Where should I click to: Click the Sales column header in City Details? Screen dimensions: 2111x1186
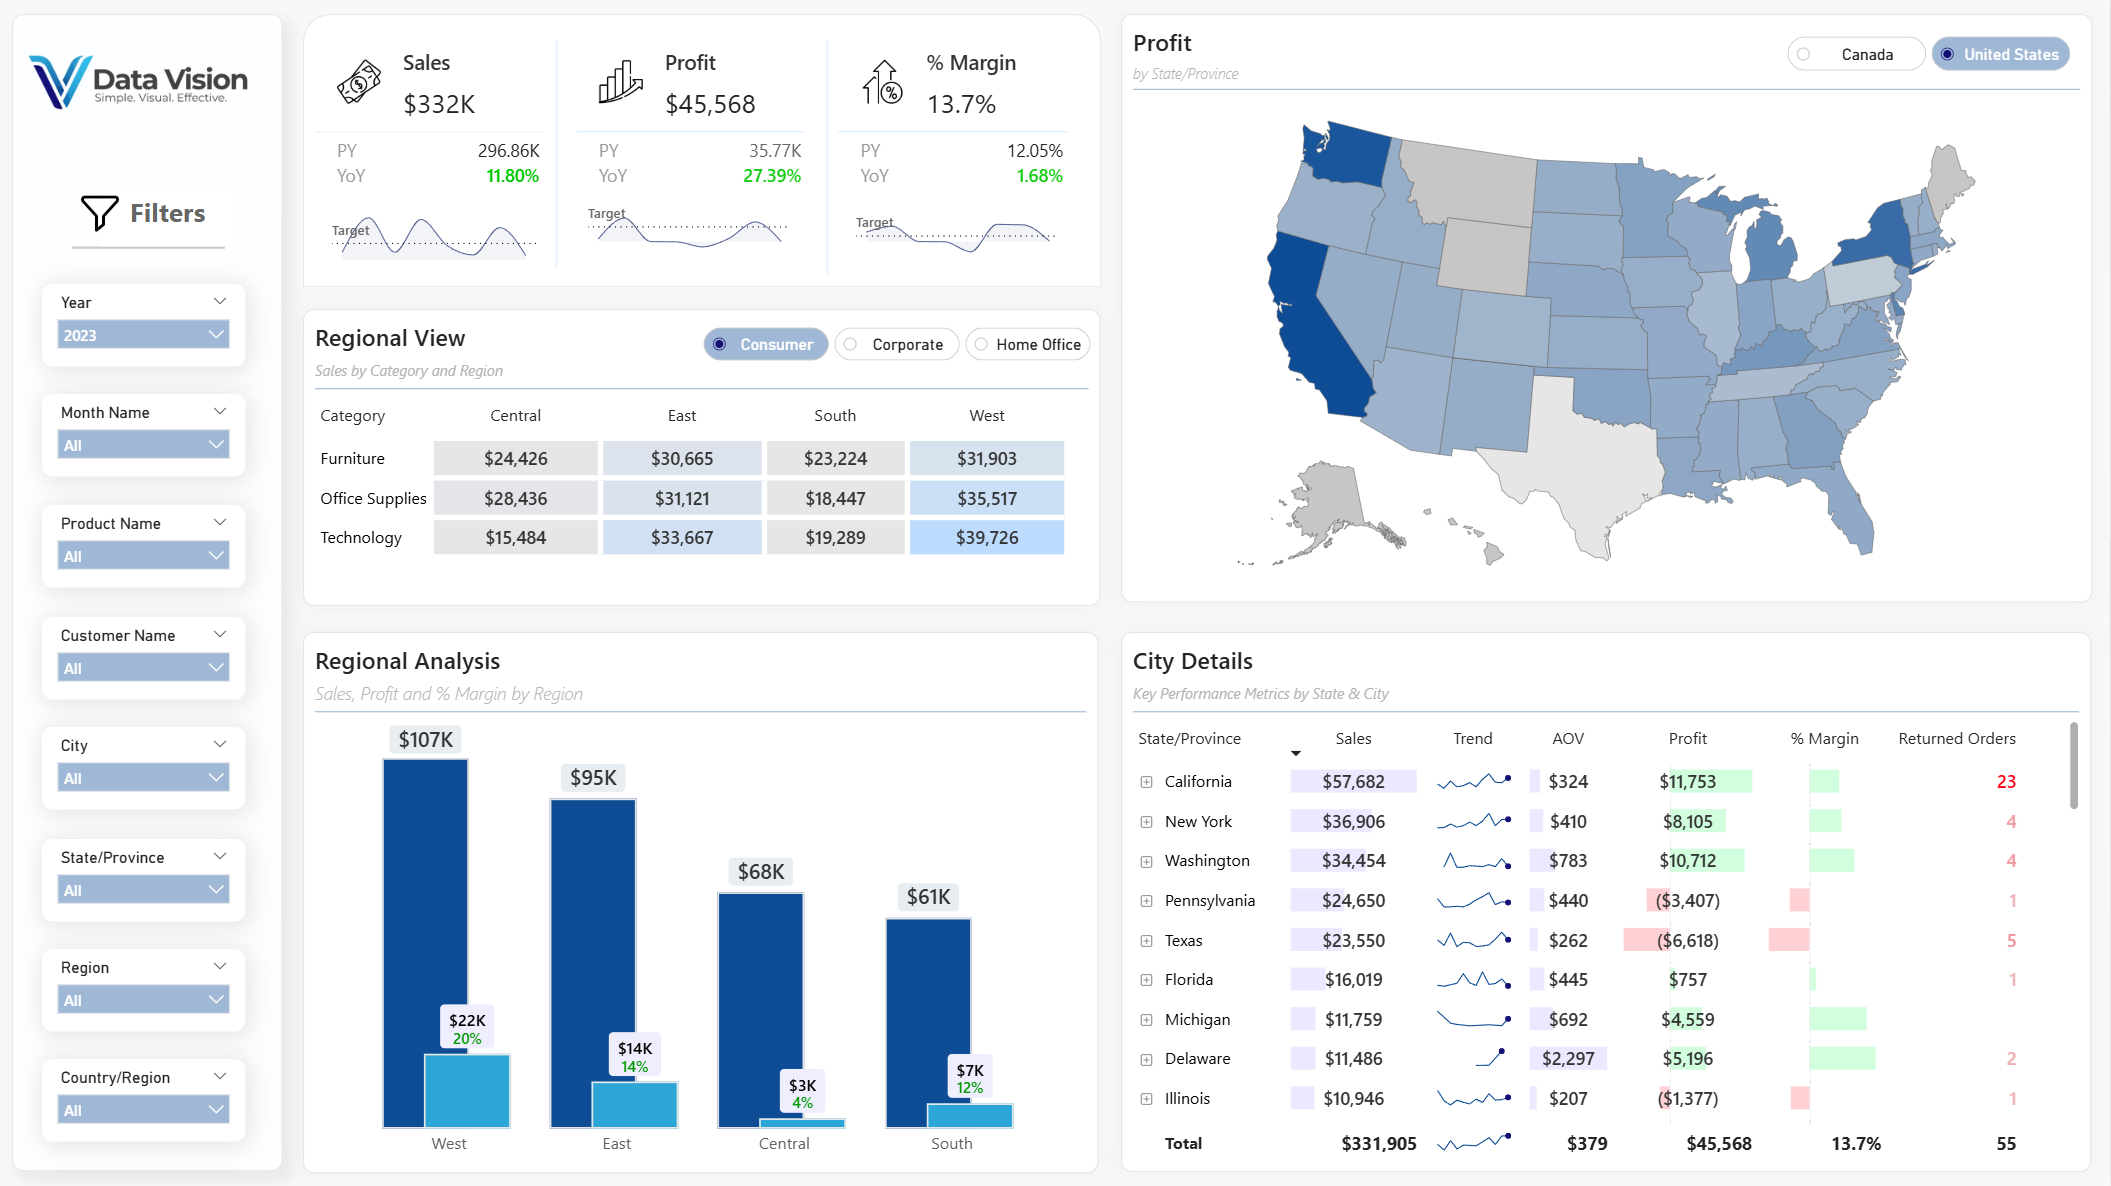pos(1352,739)
